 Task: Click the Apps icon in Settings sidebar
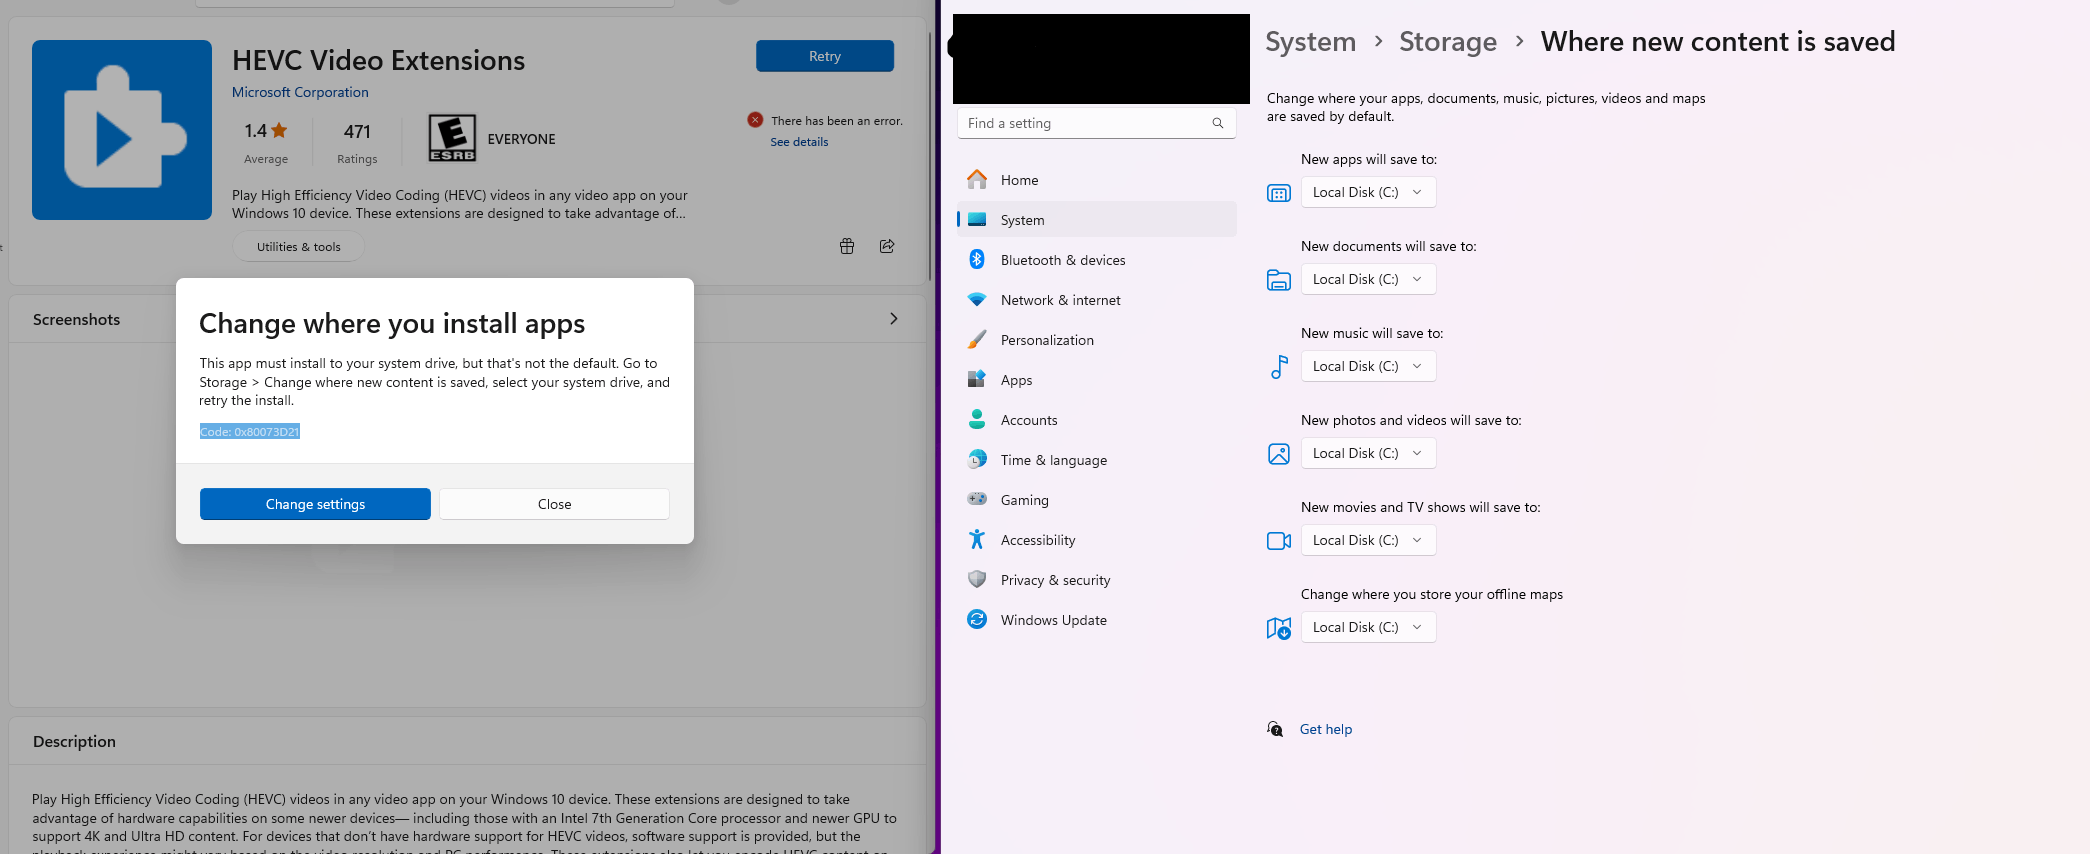point(977,380)
